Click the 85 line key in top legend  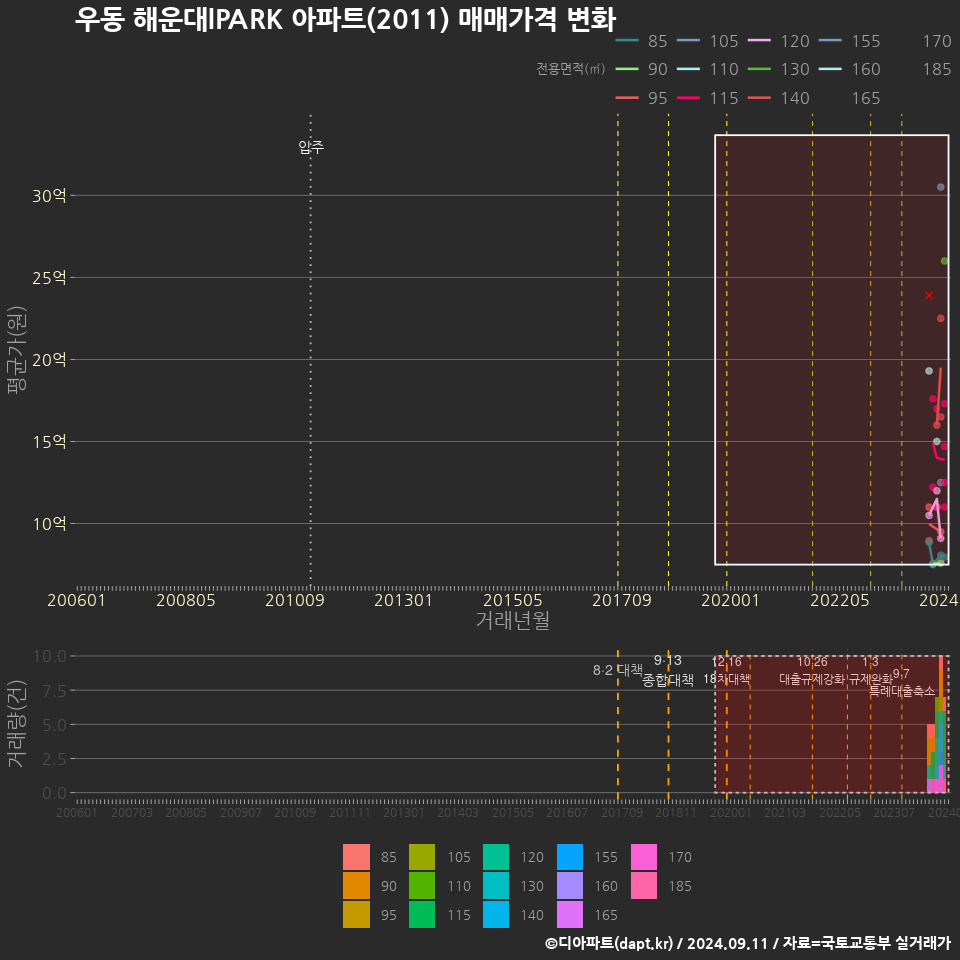(627, 41)
